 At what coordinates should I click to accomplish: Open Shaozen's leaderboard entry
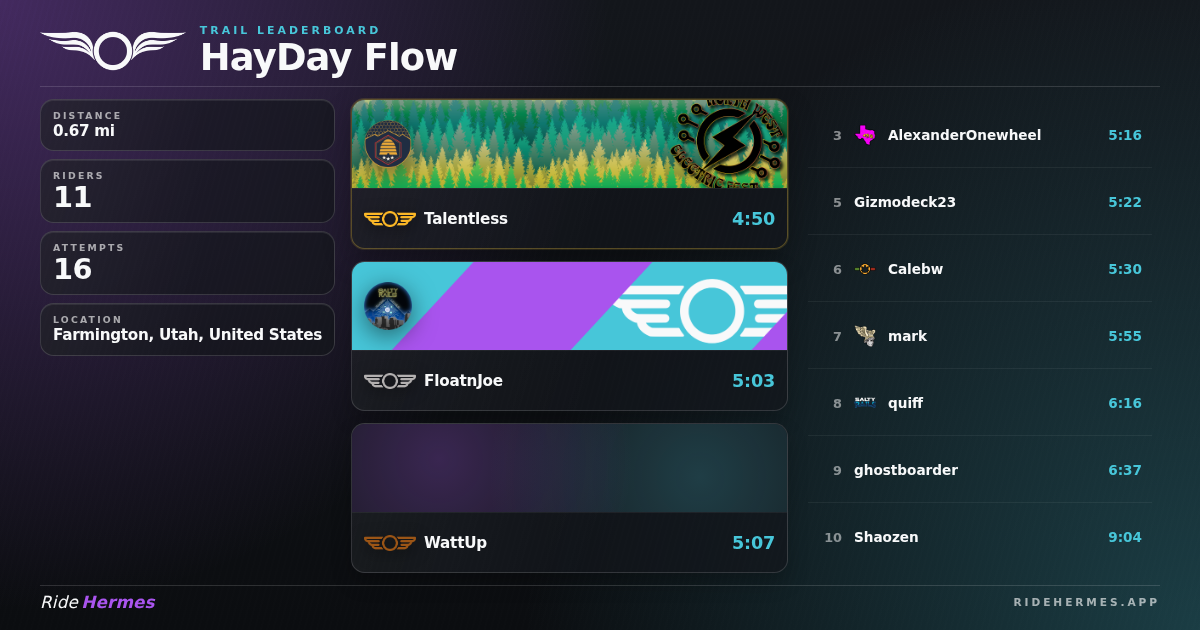[980, 537]
